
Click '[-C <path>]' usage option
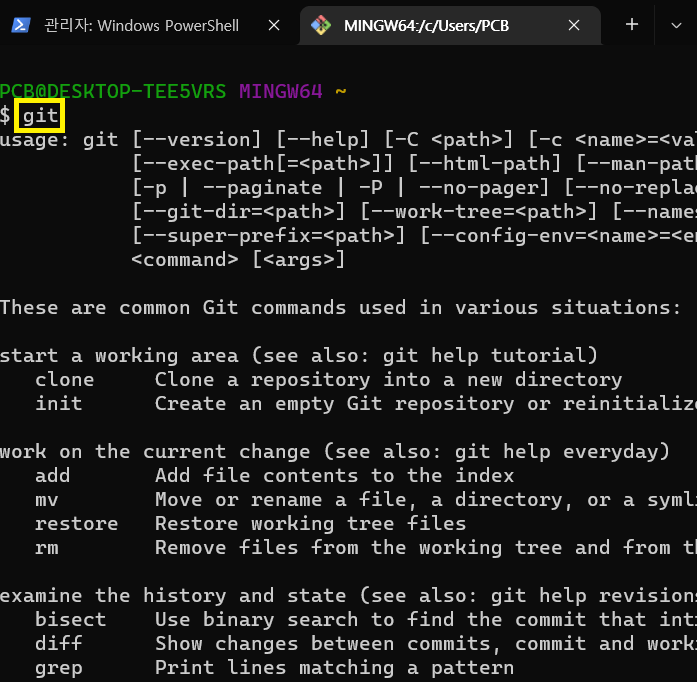pos(449,140)
